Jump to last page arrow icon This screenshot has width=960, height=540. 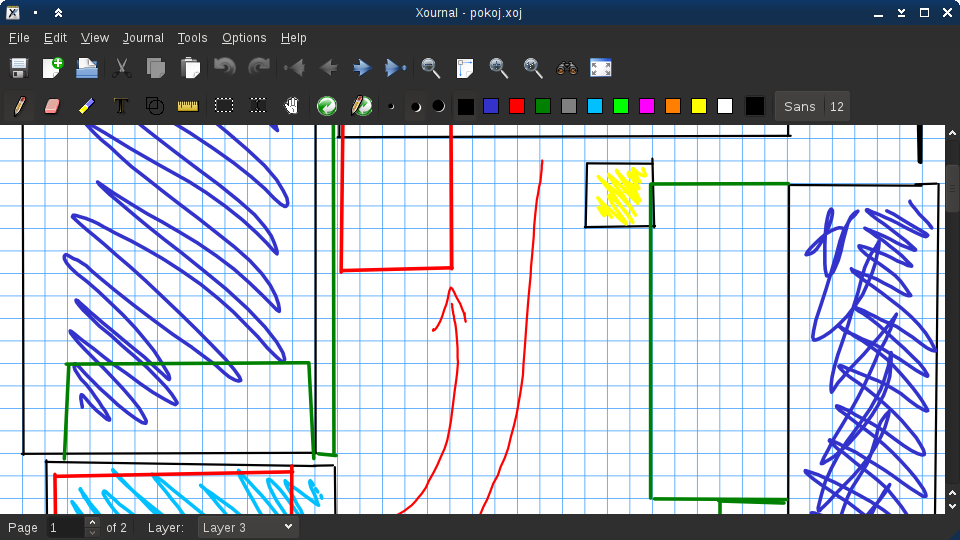tap(396, 68)
